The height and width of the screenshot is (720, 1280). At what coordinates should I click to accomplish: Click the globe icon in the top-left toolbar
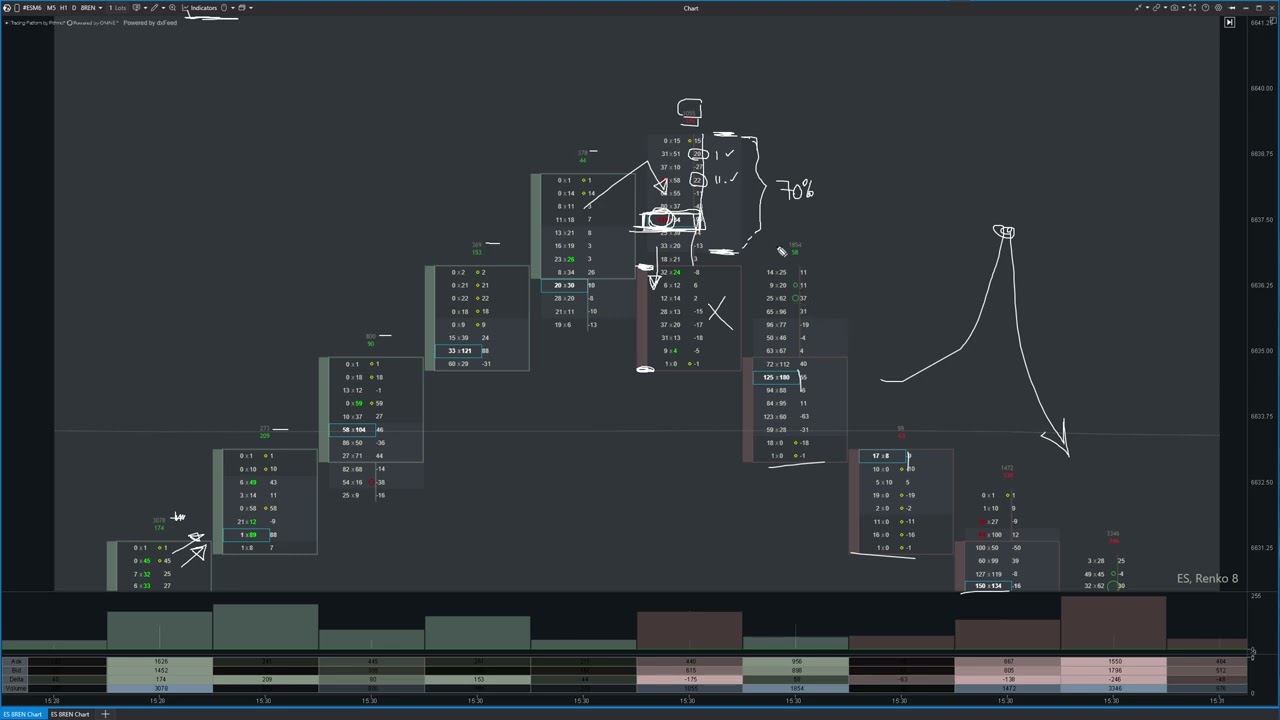8,8
